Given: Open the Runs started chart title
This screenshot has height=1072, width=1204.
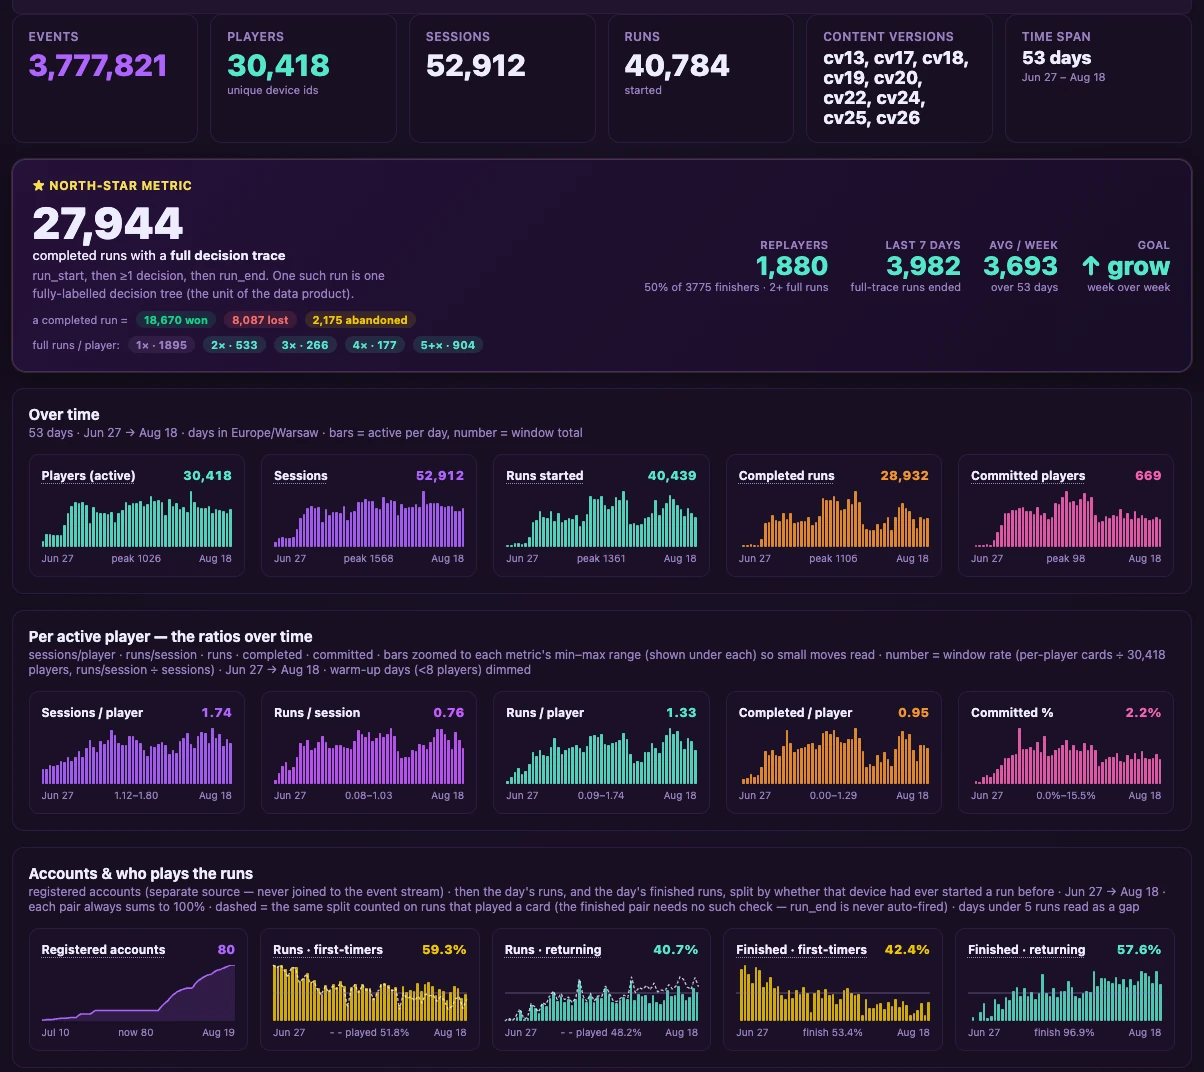Looking at the screenshot, I should pos(545,476).
